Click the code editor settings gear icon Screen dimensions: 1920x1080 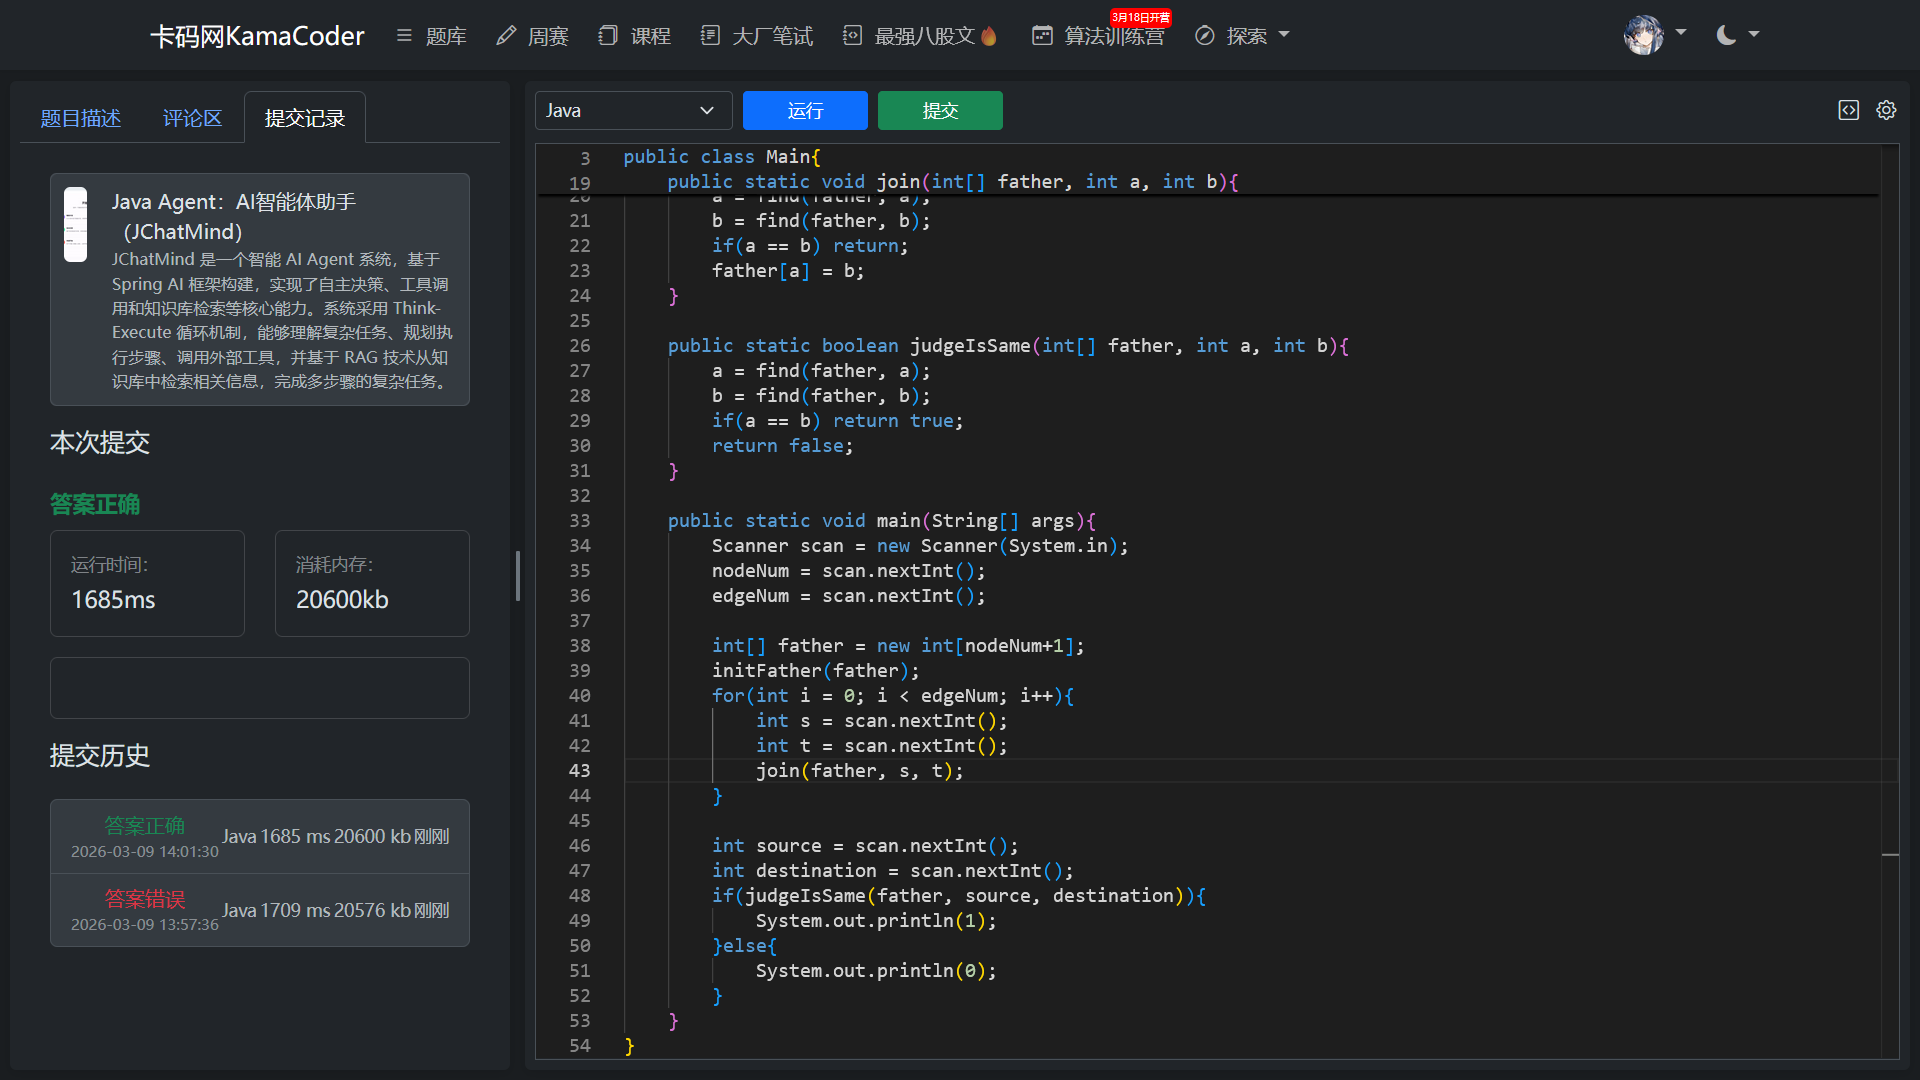click(x=1886, y=110)
